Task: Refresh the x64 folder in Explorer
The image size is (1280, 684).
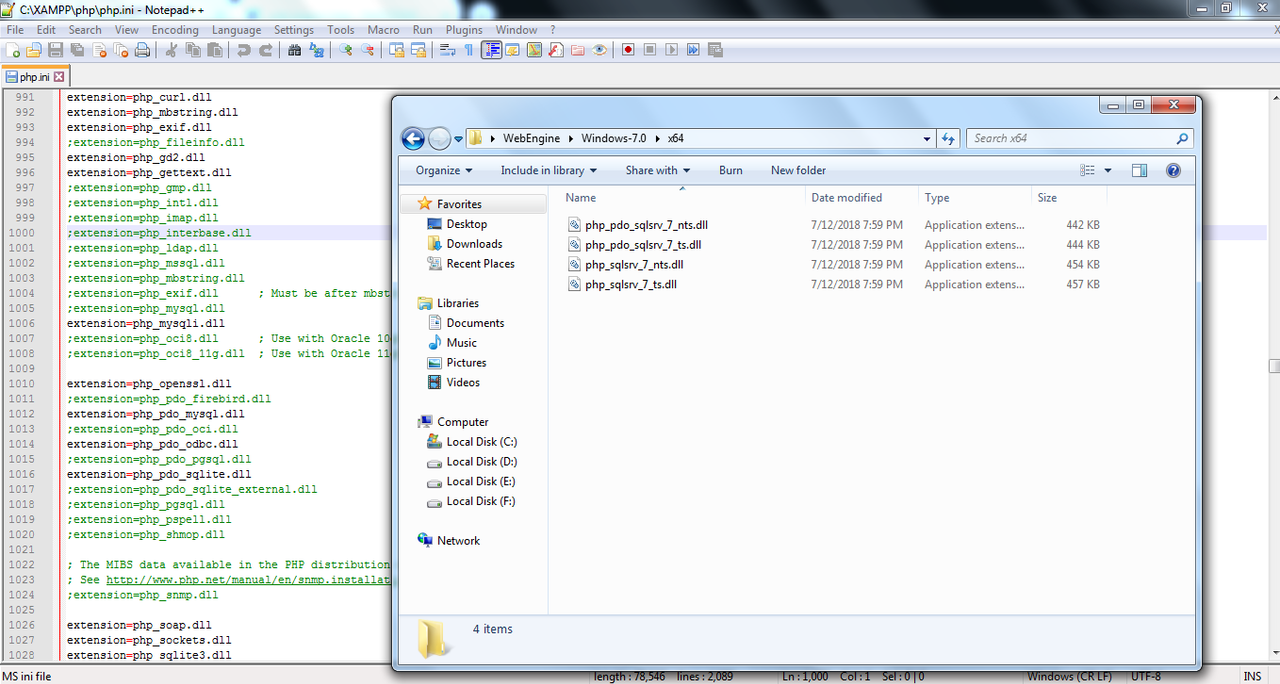Action: coord(950,138)
